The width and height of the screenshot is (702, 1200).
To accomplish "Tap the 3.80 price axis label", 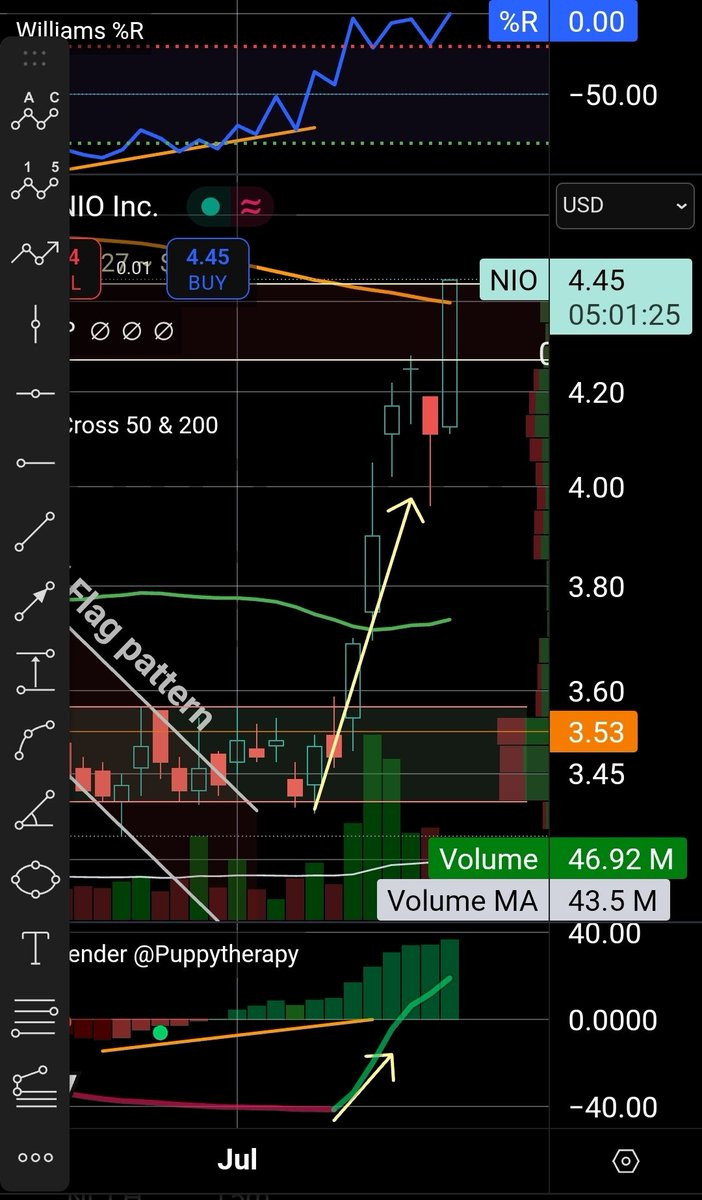I will (596, 587).
